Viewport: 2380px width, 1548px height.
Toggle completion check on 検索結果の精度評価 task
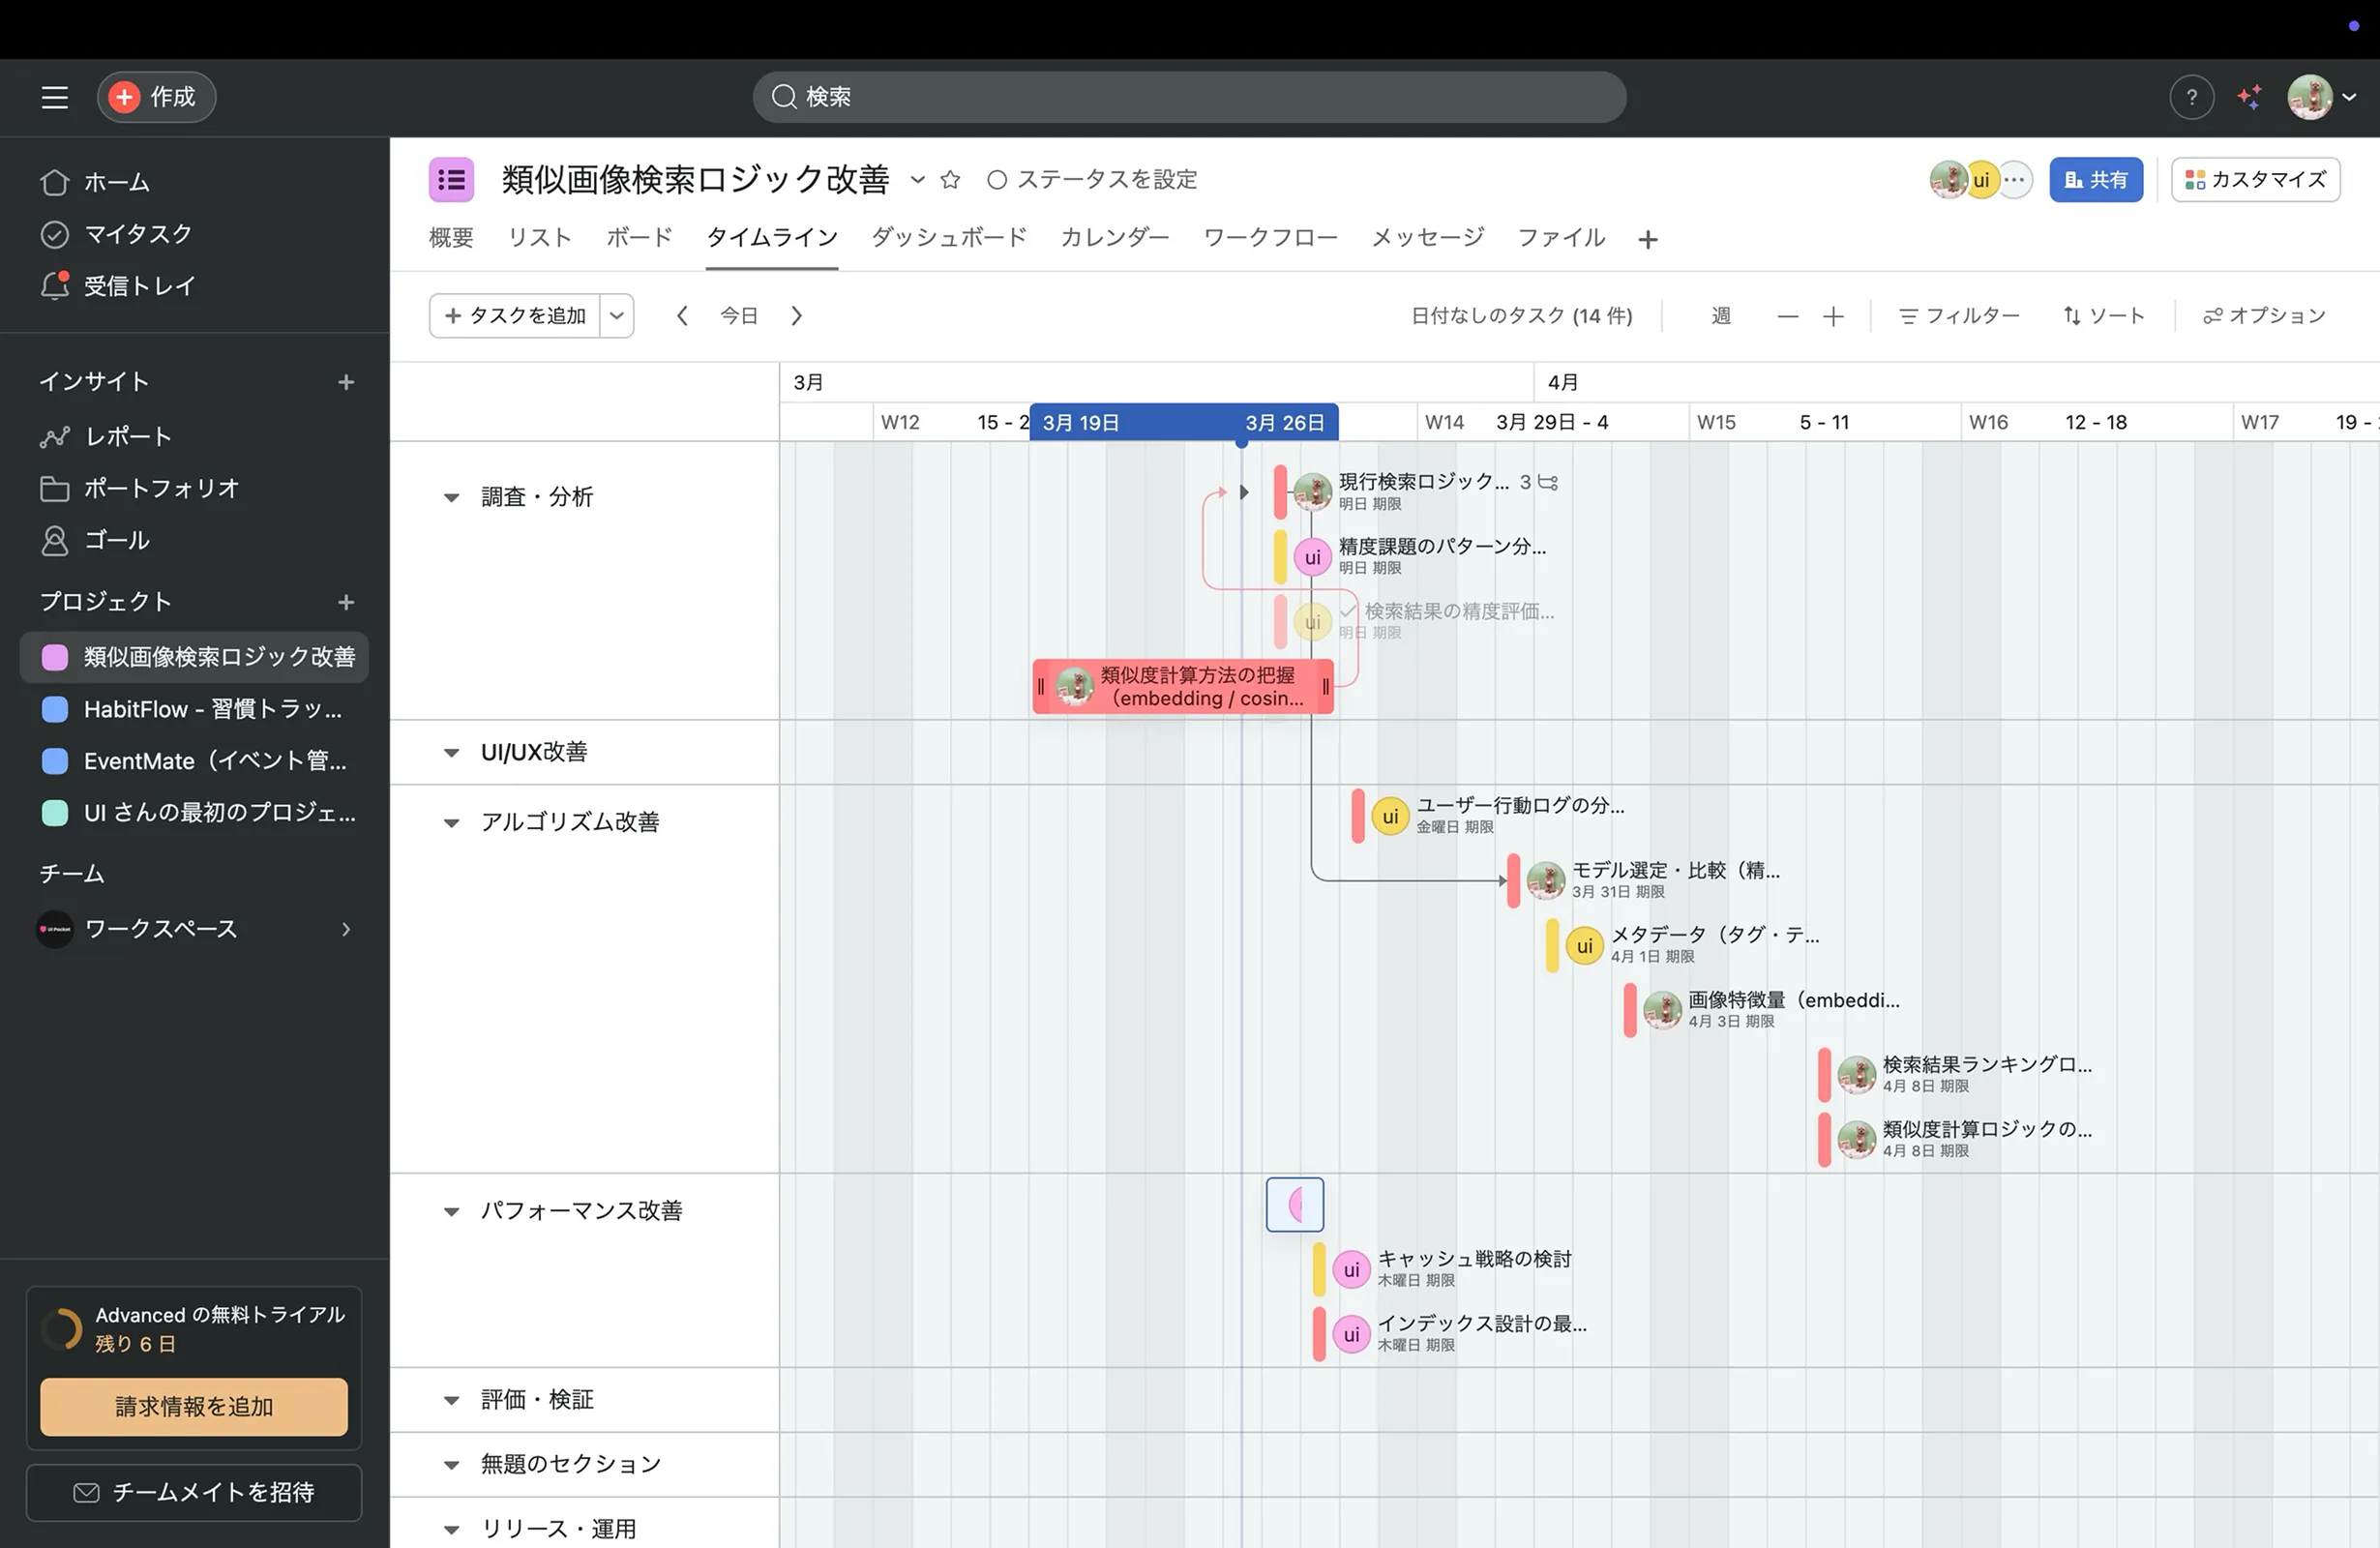[x=1348, y=611]
